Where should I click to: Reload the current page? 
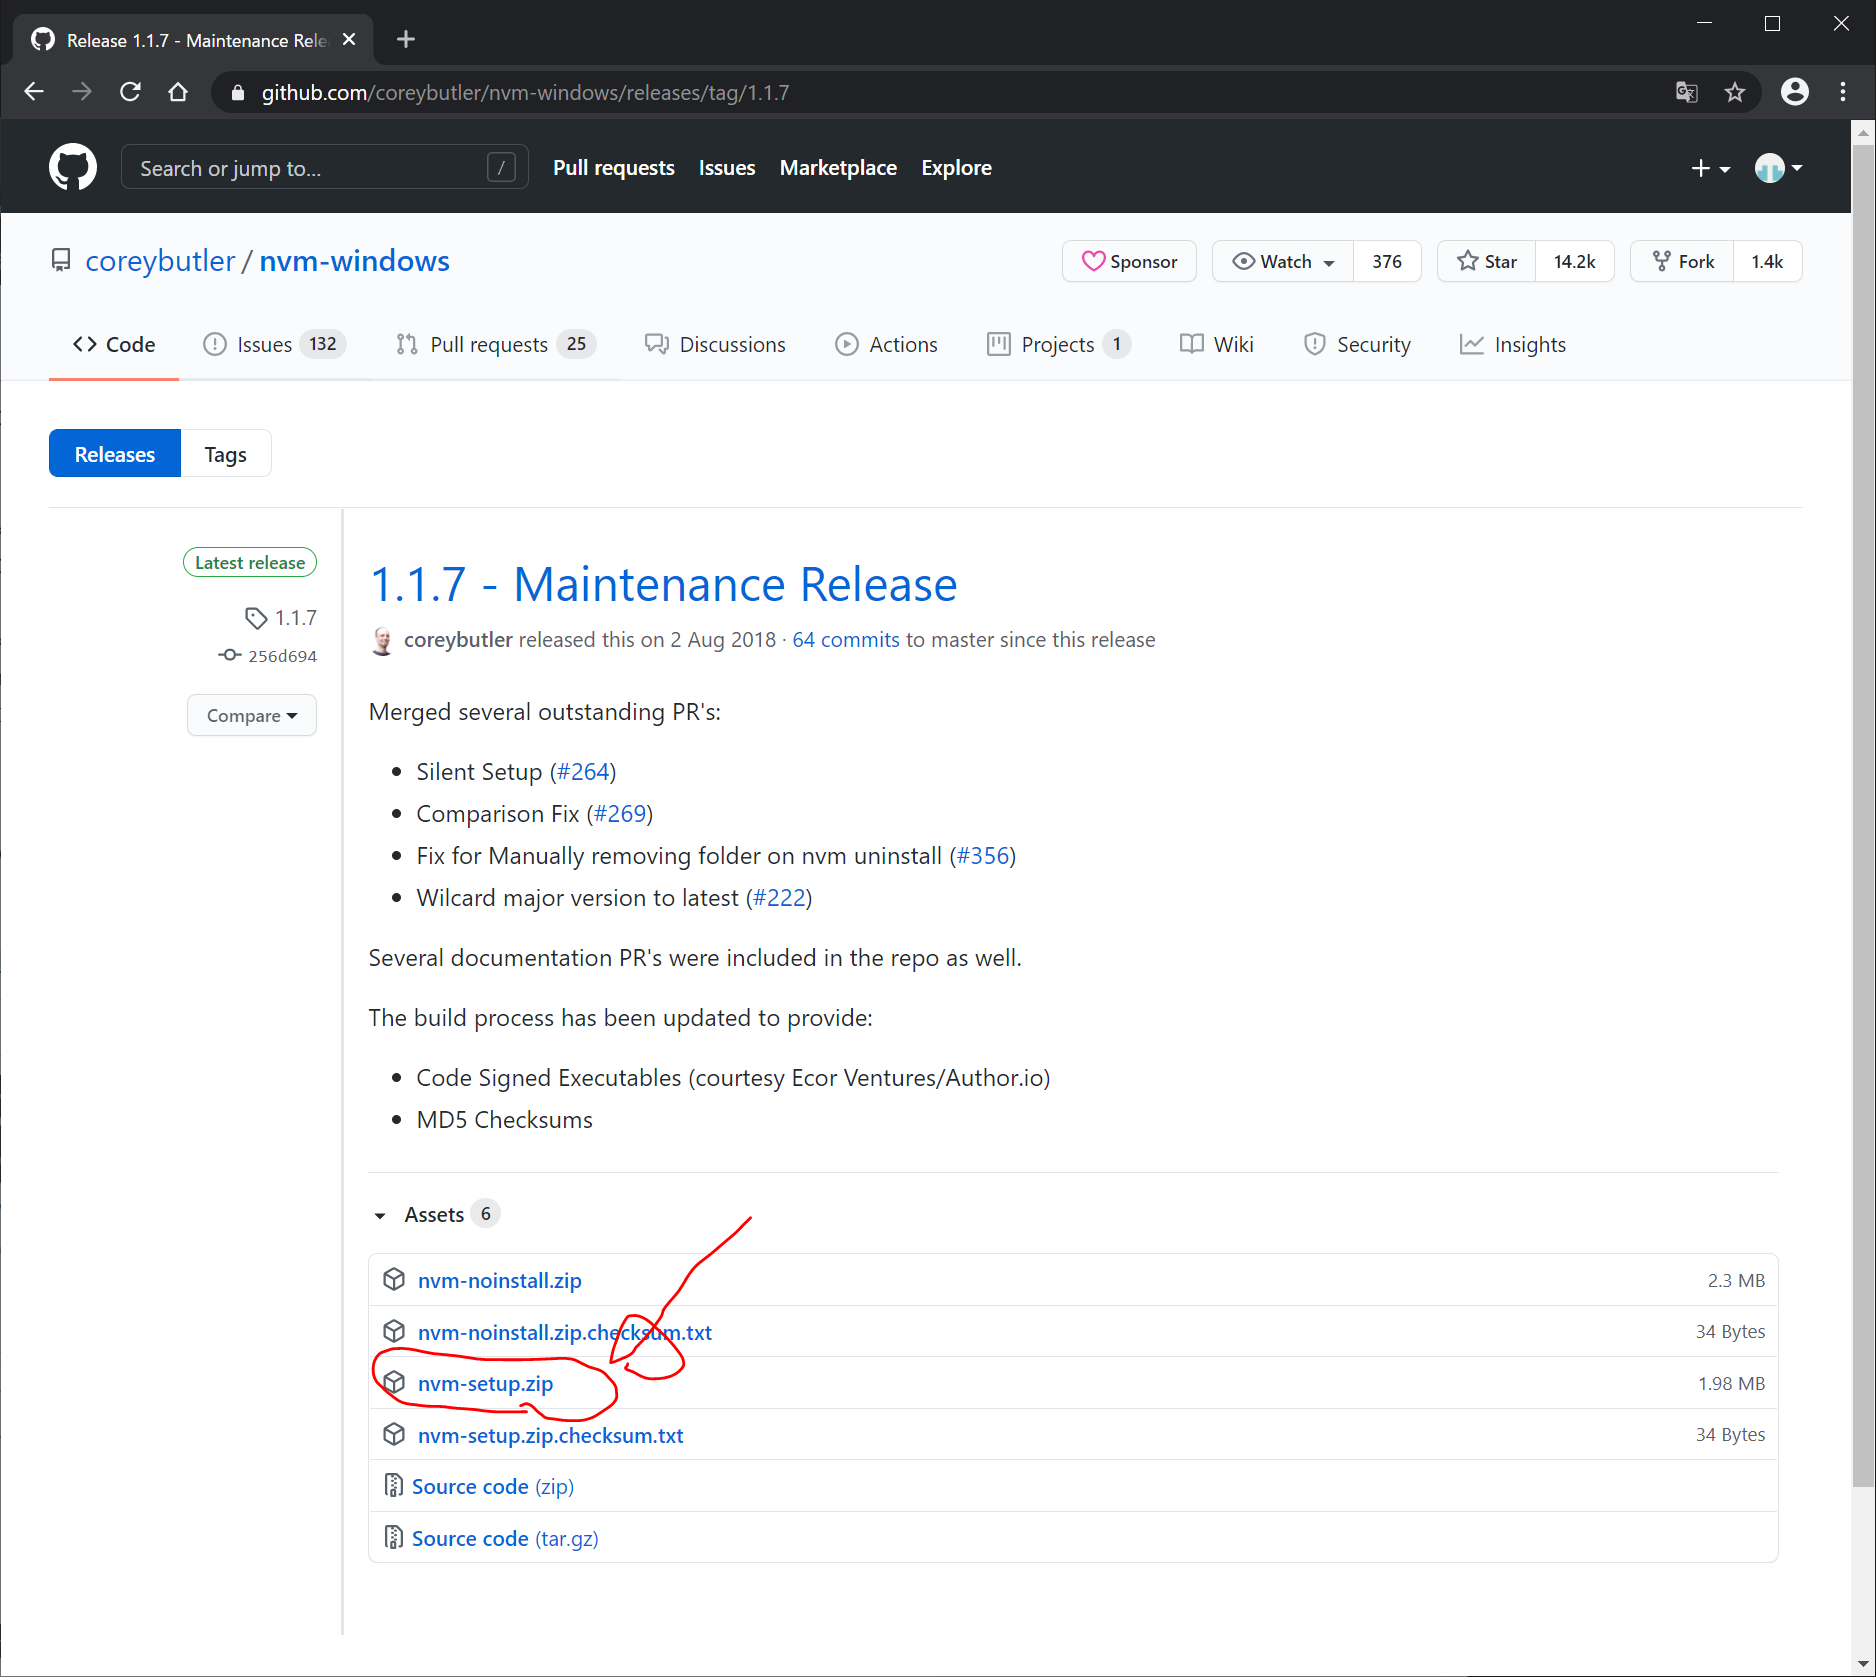click(x=130, y=92)
